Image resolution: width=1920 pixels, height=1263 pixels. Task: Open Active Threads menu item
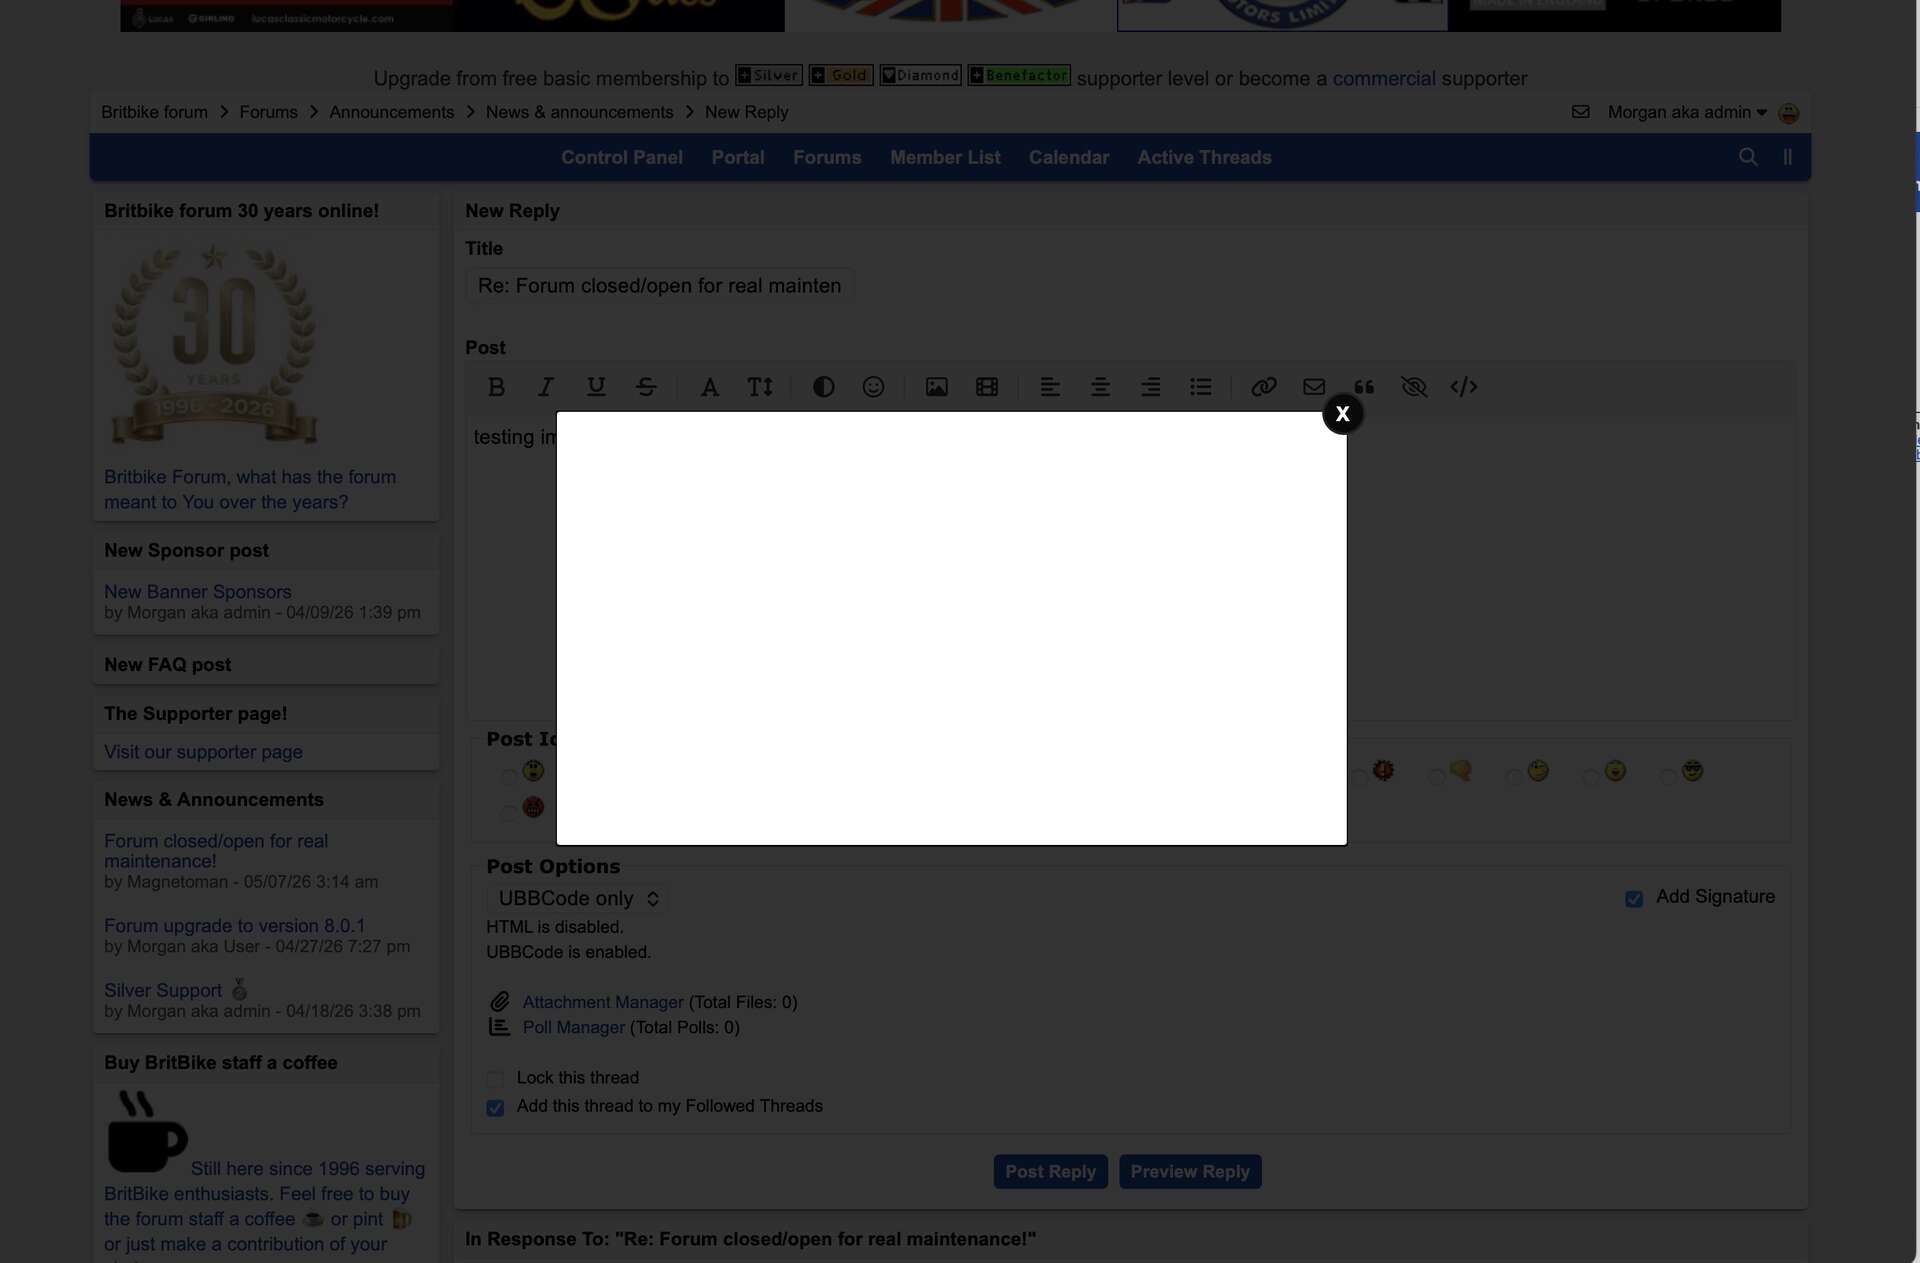[1204, 157]
